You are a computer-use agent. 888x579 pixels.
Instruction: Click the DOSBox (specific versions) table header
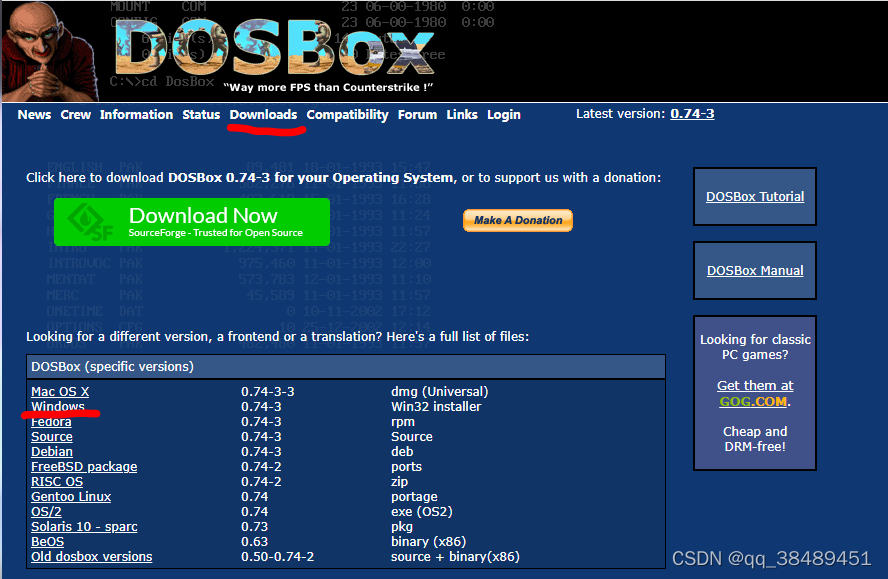(345, 367)
